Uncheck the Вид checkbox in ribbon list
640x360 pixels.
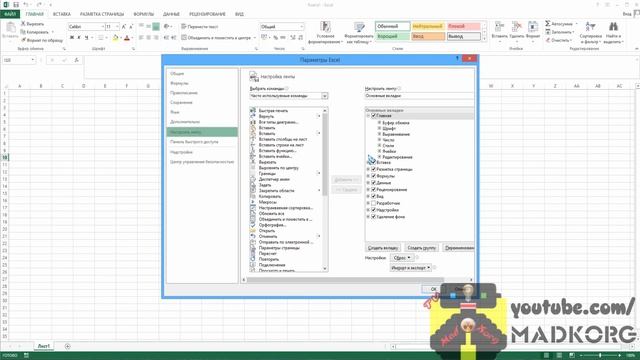point(373,196)
